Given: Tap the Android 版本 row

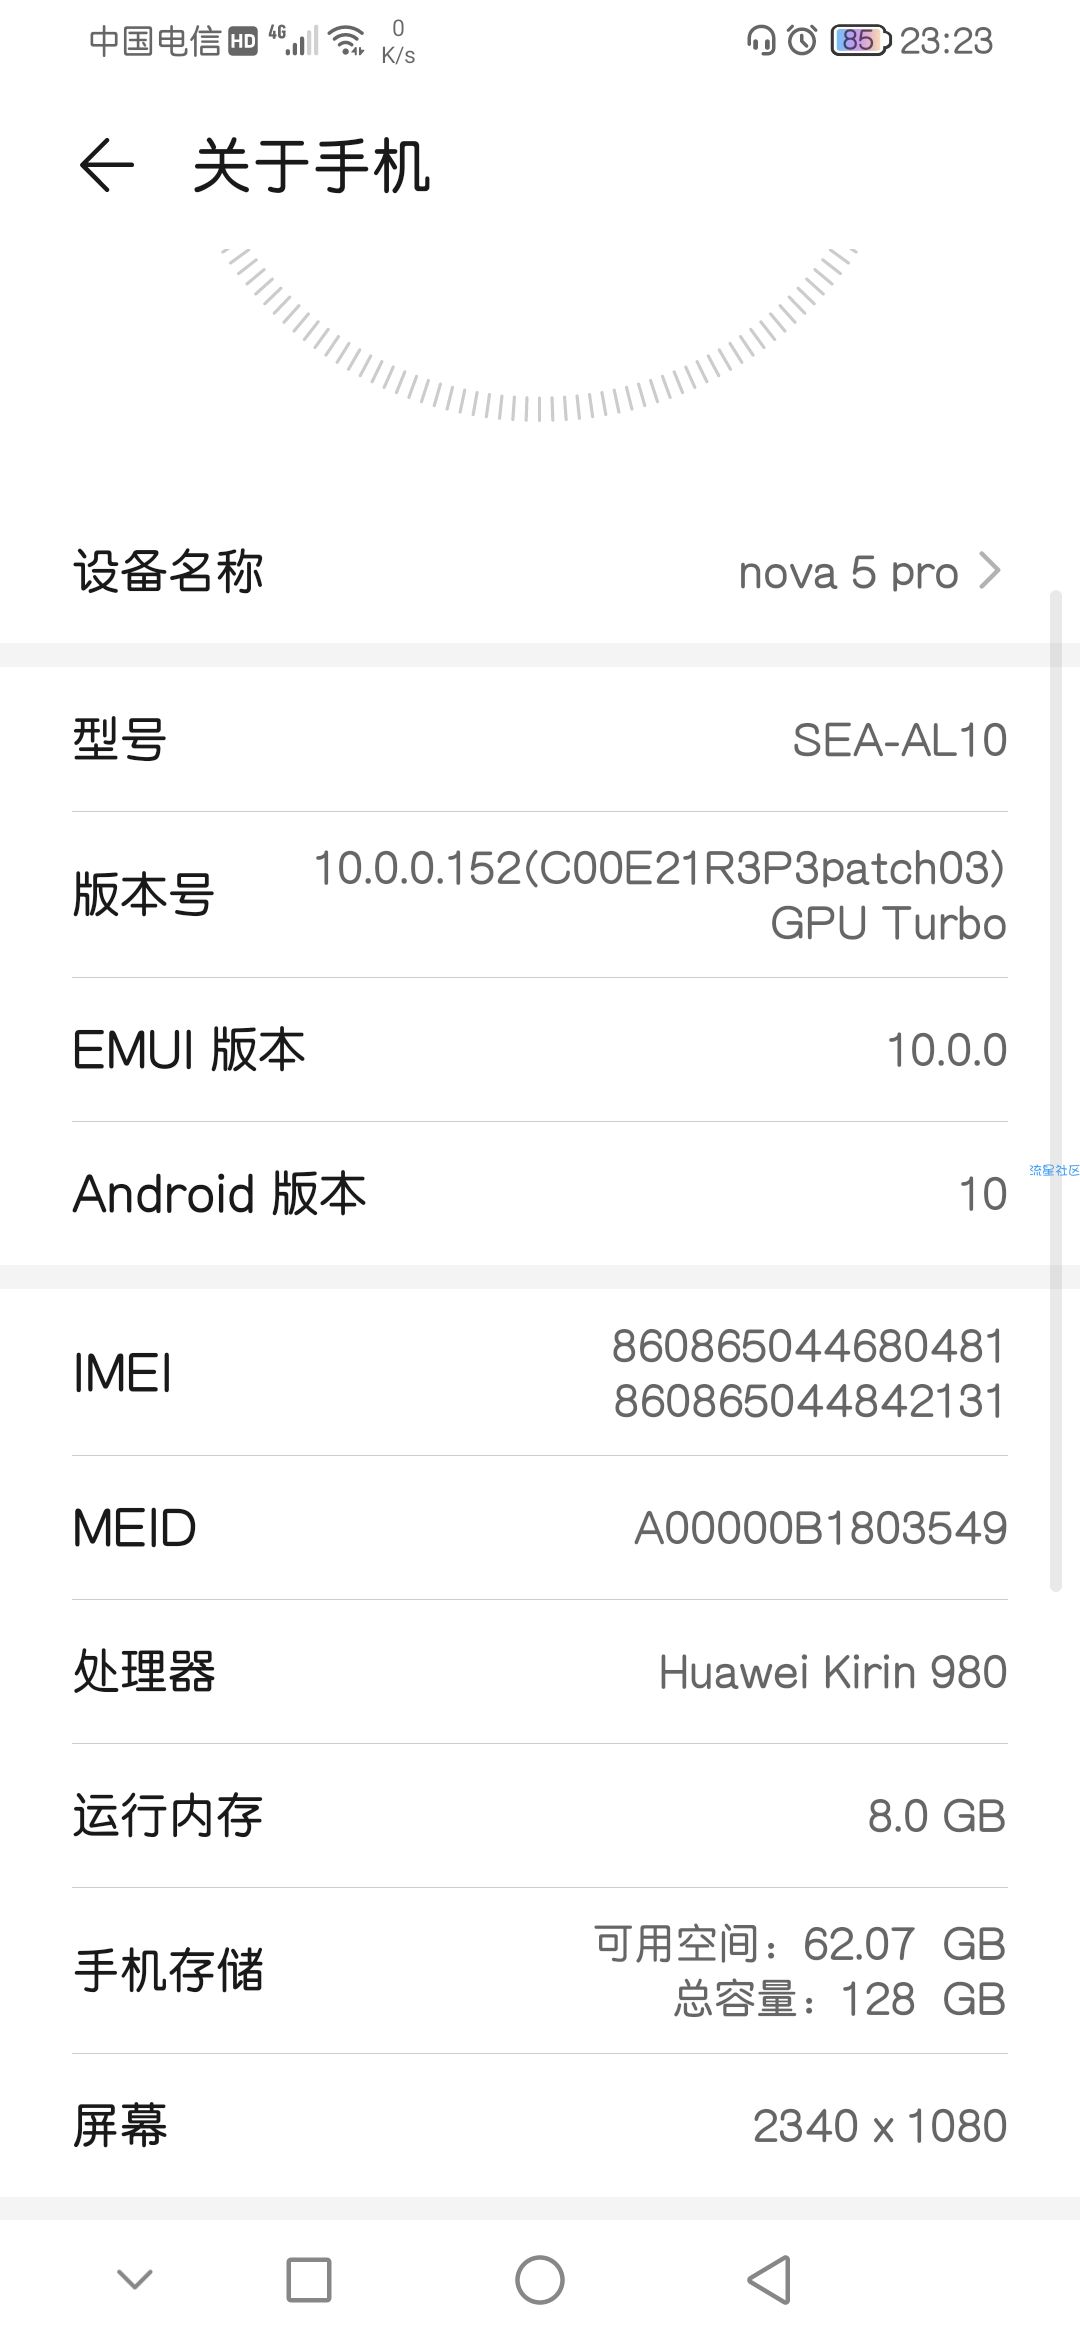Looking at the screenshot, I should 540,1194.
